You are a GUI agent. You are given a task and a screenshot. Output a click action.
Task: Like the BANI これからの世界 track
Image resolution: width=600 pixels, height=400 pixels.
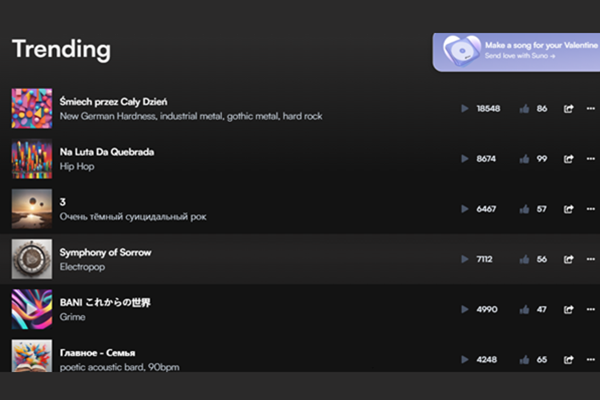tap(524, 309)
